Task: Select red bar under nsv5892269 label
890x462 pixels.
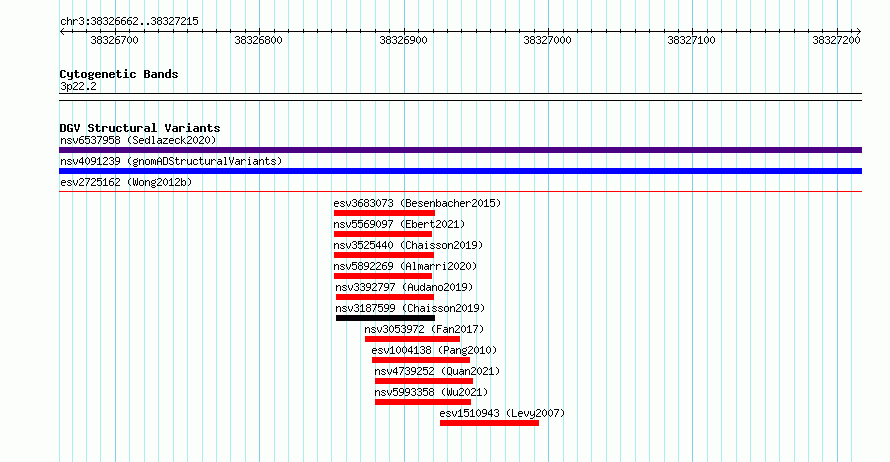Action: tap(383, 276)
